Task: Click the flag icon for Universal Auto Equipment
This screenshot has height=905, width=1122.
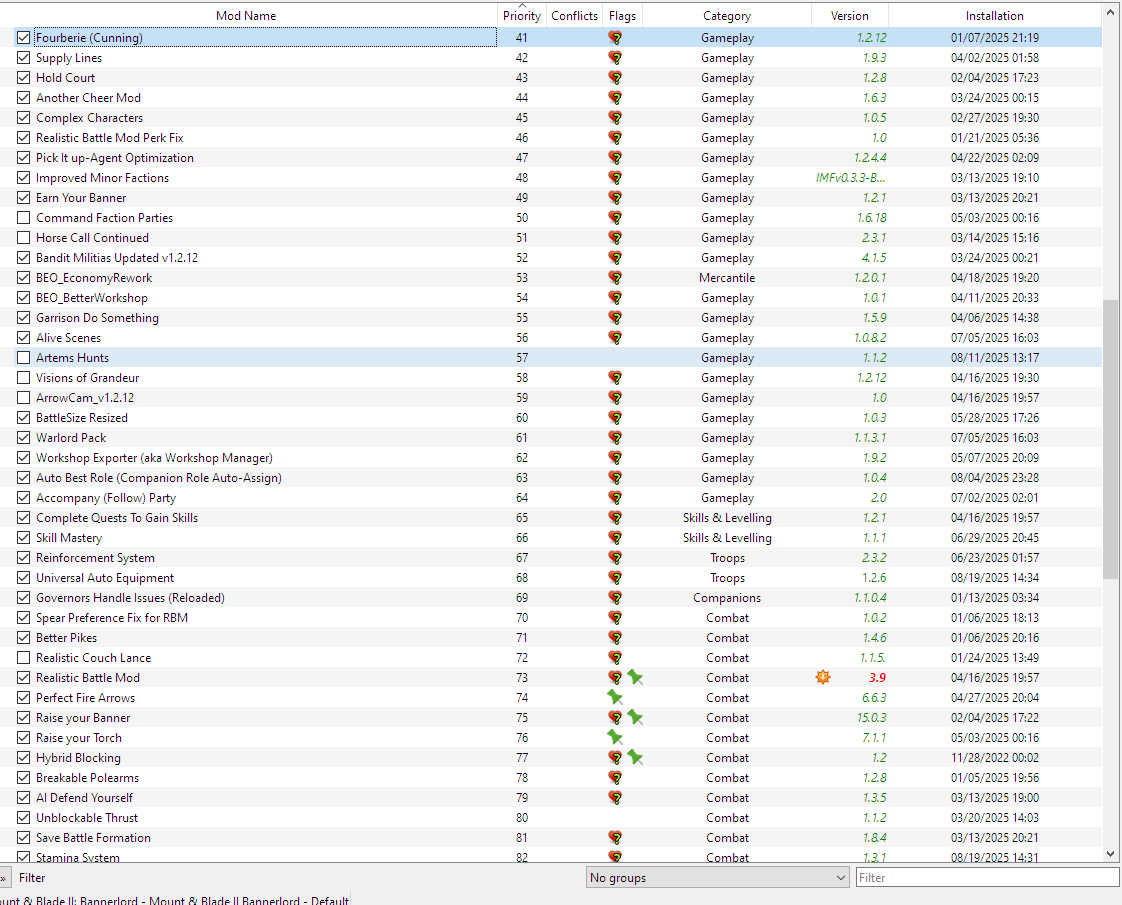Action: [x=615, y=577]
